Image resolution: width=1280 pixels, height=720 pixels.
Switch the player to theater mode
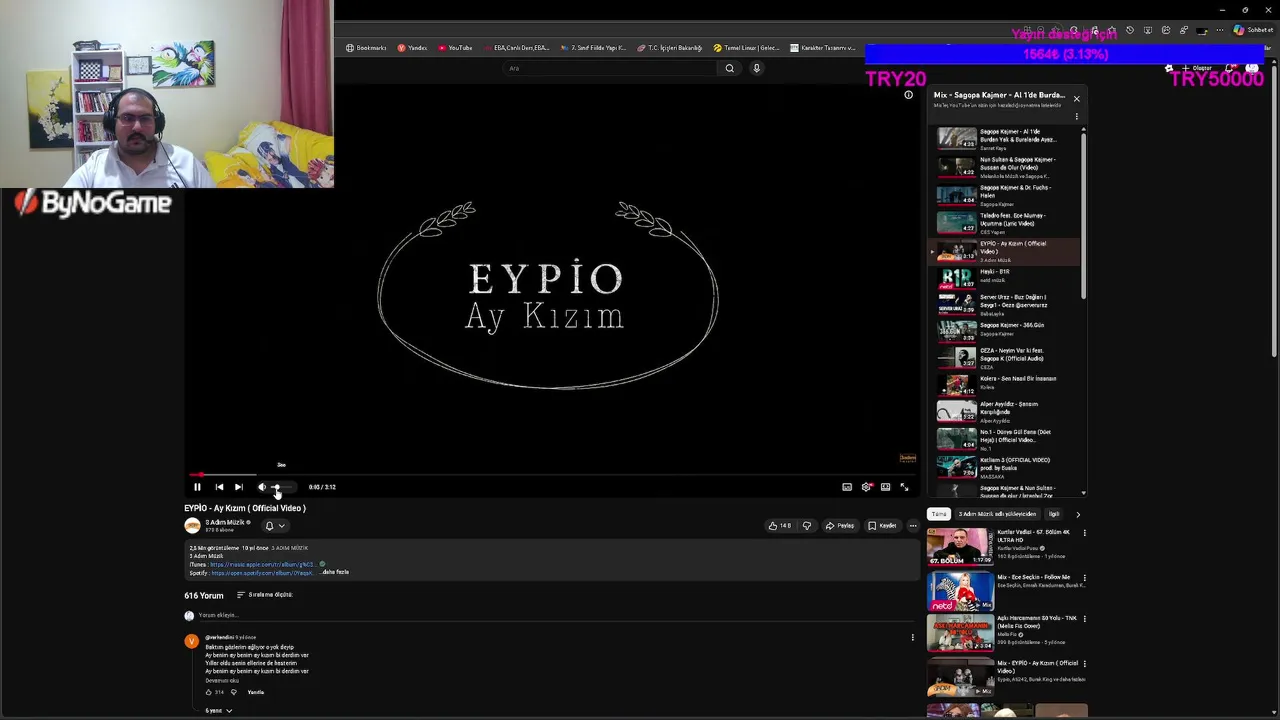coord(885,487)
